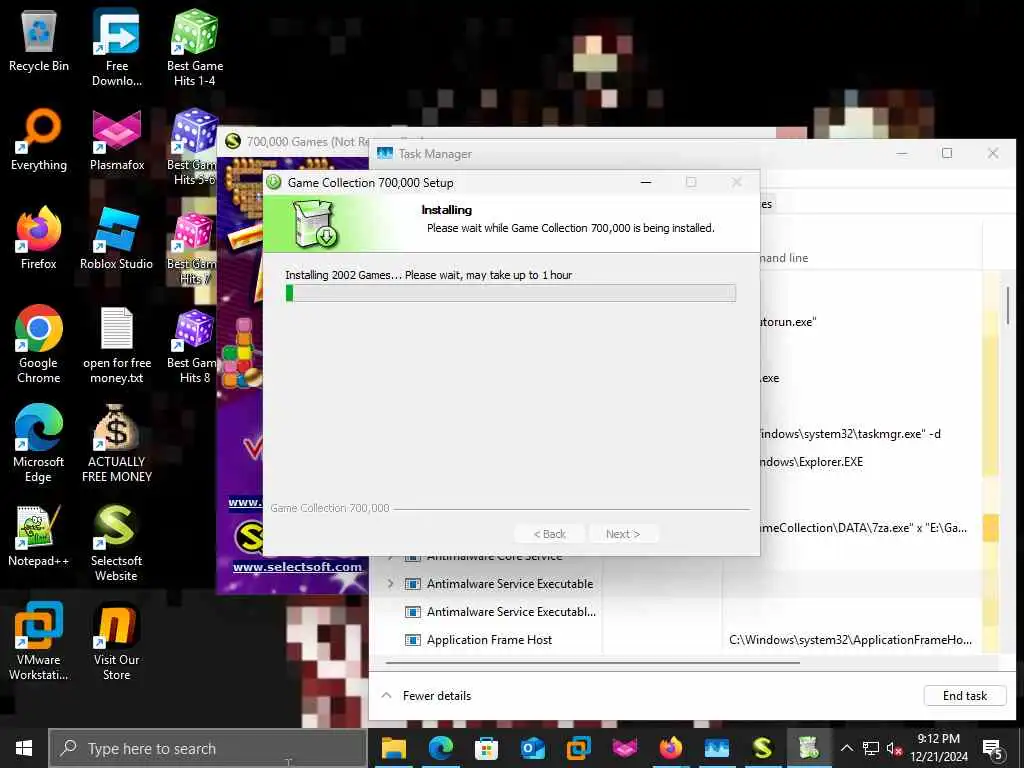Click the 700,000 Games window title
This screenshot has width=1024, height=768.
307,141
